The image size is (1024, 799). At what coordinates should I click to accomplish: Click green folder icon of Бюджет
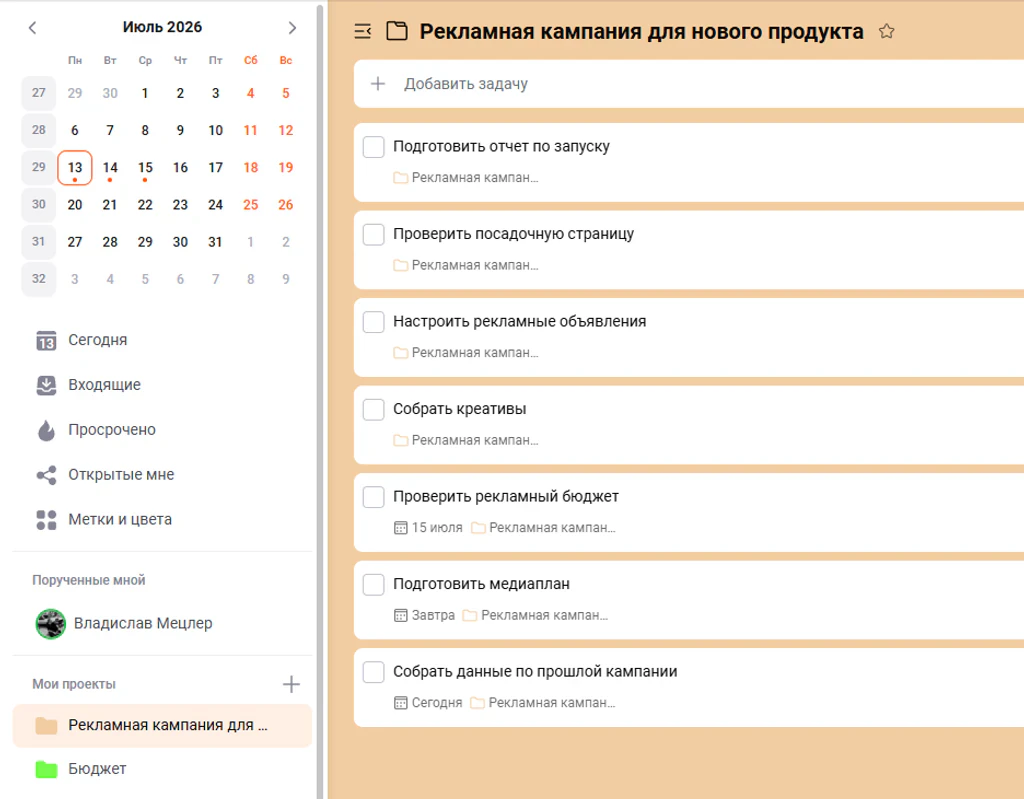click(x=46, y=769)
